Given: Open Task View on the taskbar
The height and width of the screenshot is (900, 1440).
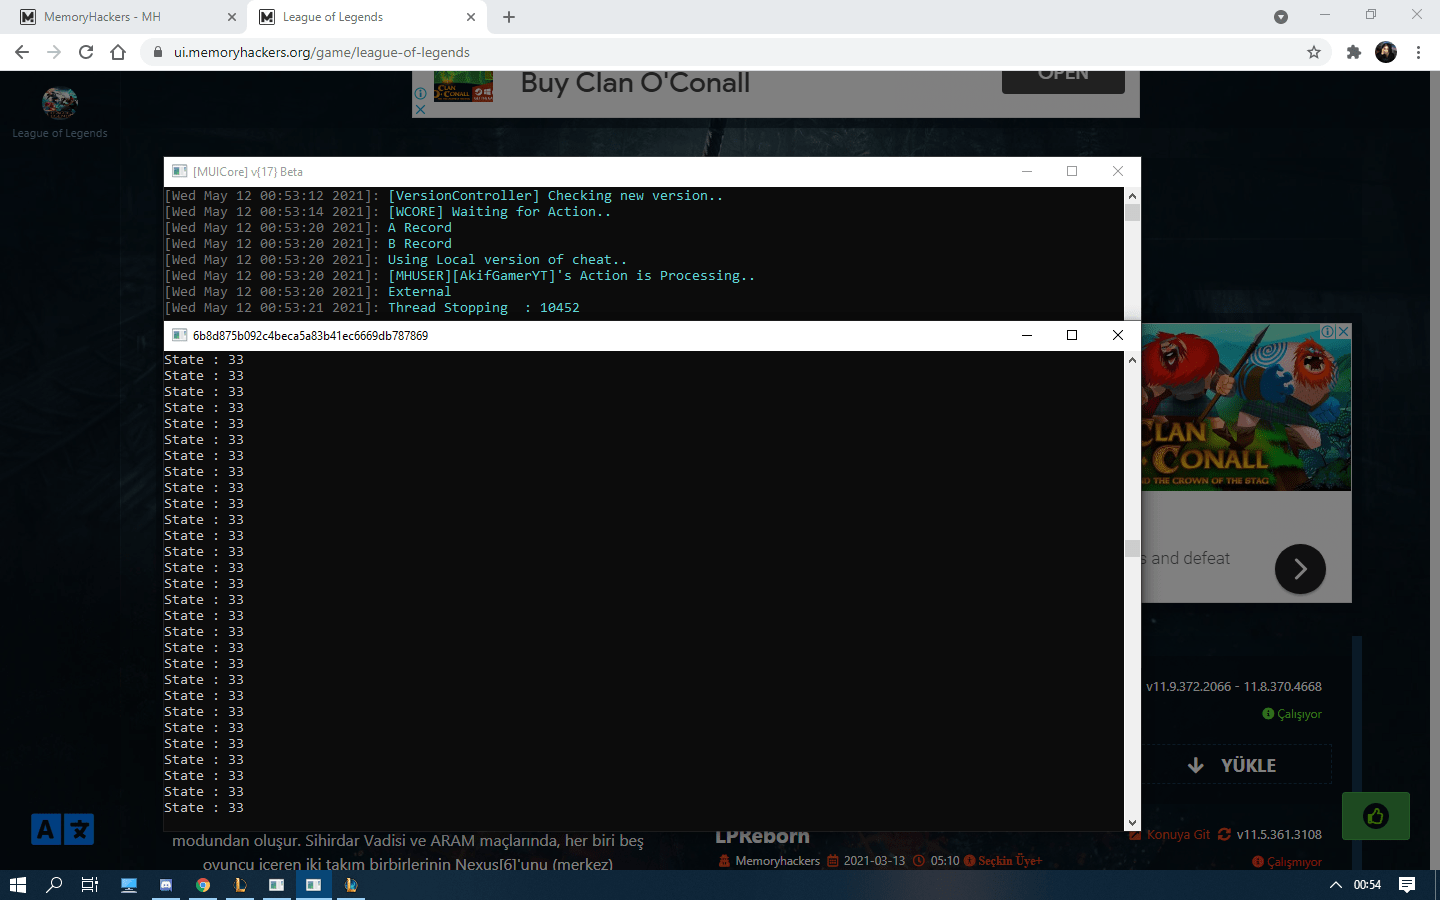Looking at the screenshot, I should (x=90, y=885).
